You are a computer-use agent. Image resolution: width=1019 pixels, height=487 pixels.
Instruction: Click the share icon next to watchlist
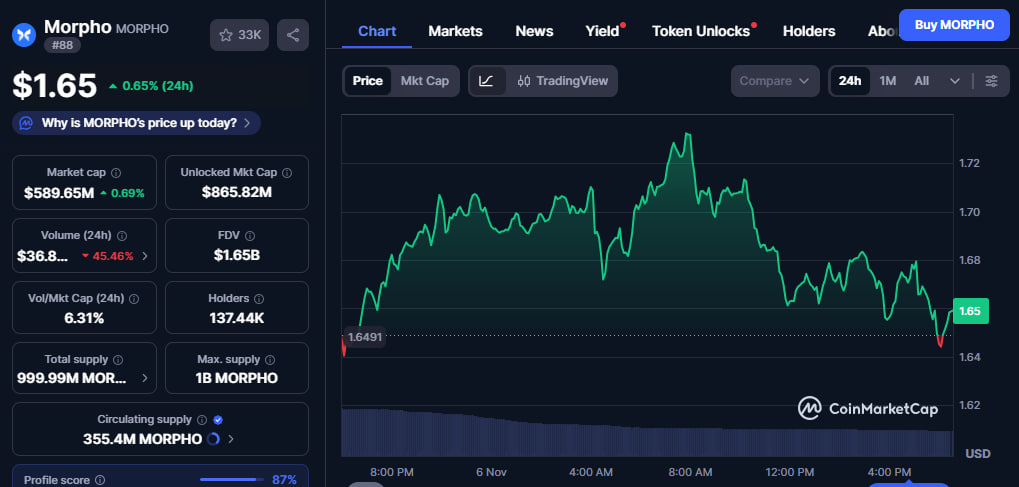click(x=292, y=35)
